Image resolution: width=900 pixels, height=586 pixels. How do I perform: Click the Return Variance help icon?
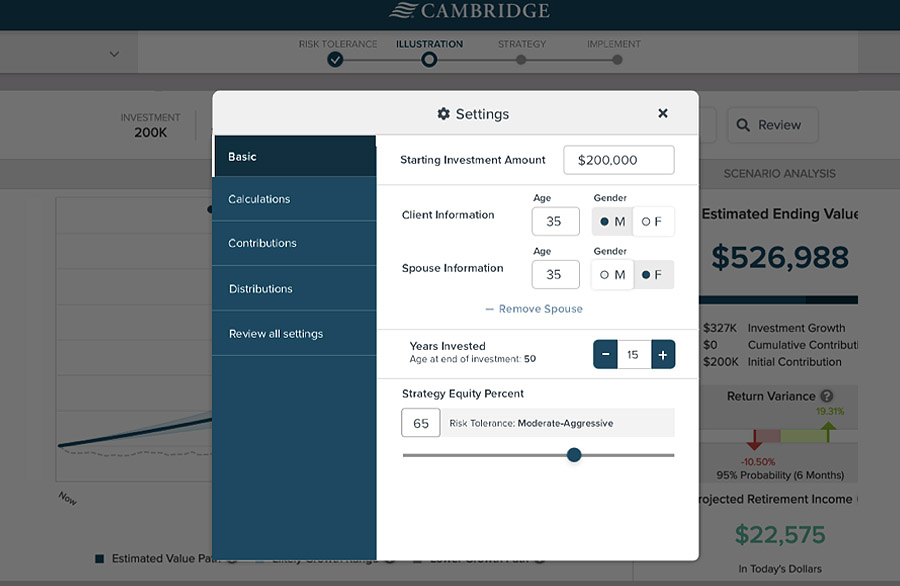[827, 396]
